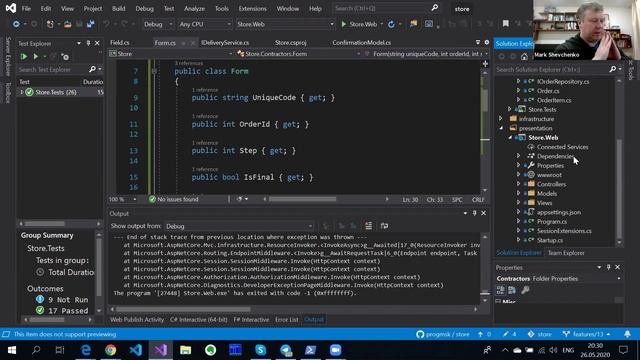The image size is (640, 360).
Task: Open the notifications bell in status bar
Action: (627, 334)
